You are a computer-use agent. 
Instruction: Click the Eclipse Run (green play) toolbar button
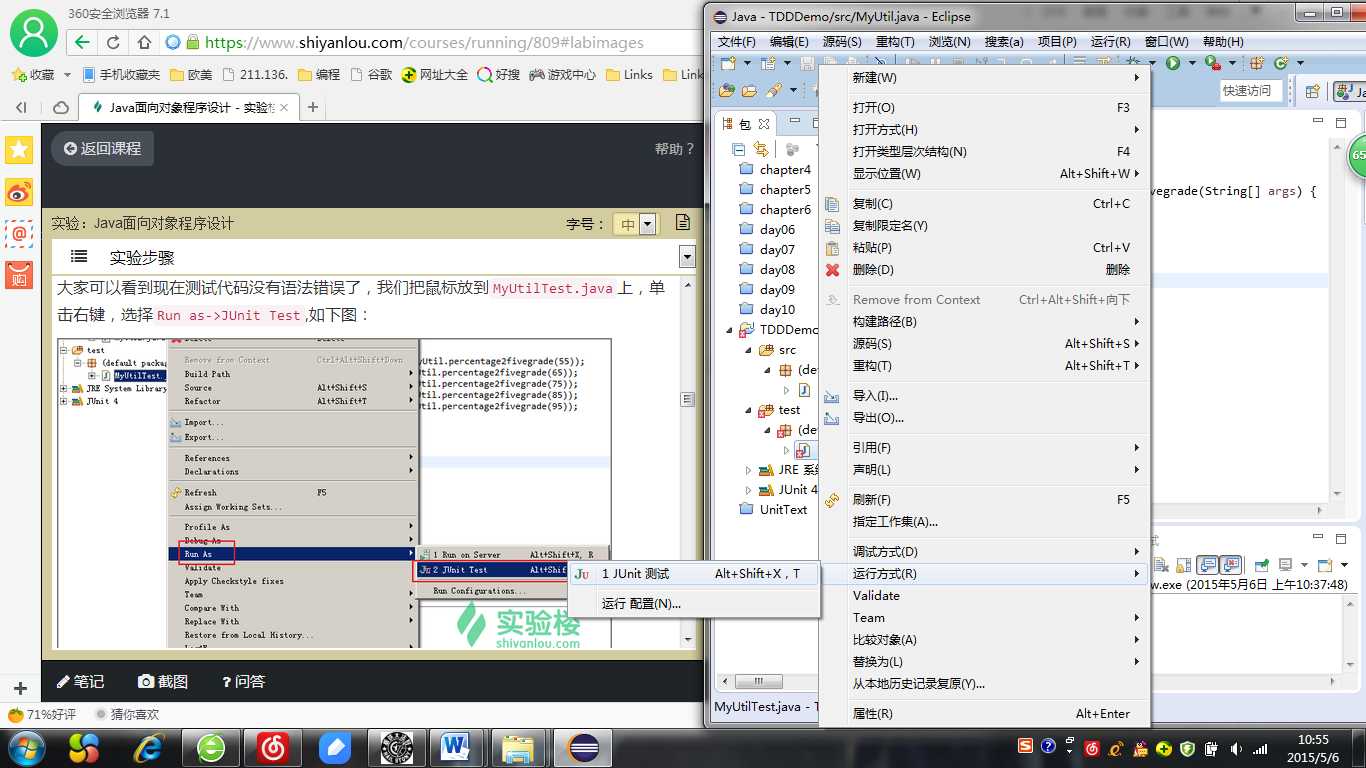point(1172,63)
